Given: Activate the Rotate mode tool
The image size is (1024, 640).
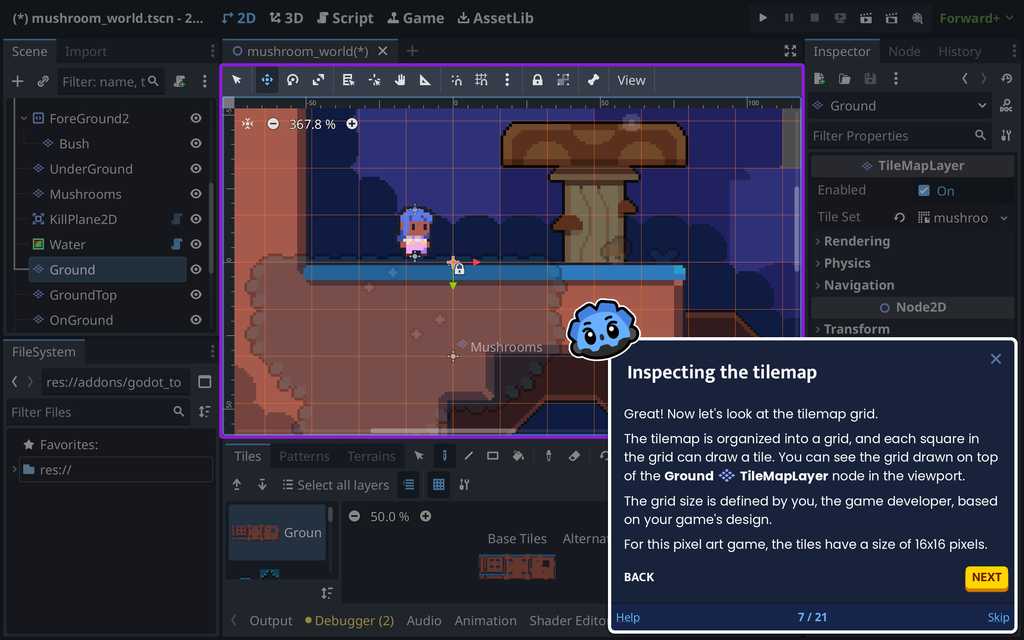Looking at the screenshot, I should point(293,80).
